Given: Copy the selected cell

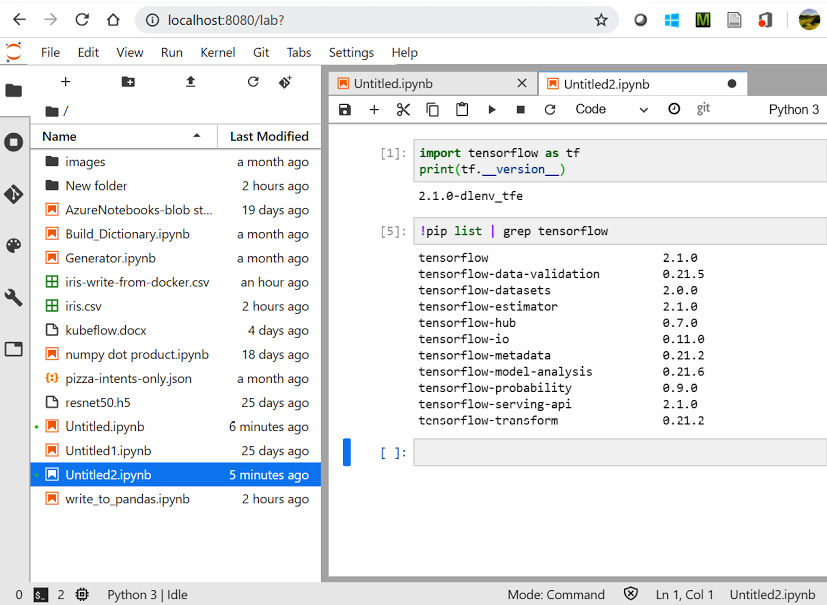Looking at the screenshot, I should 432,109.
